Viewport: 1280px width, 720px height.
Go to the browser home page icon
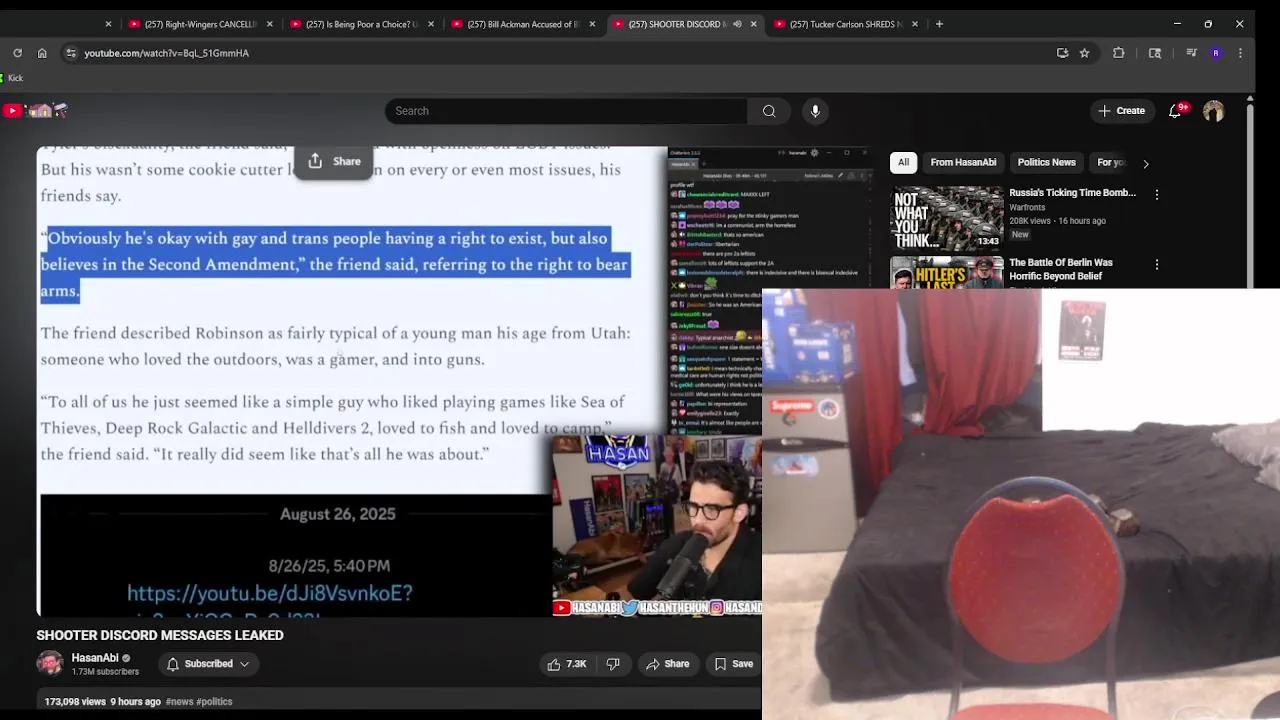[x=42, y=53]
